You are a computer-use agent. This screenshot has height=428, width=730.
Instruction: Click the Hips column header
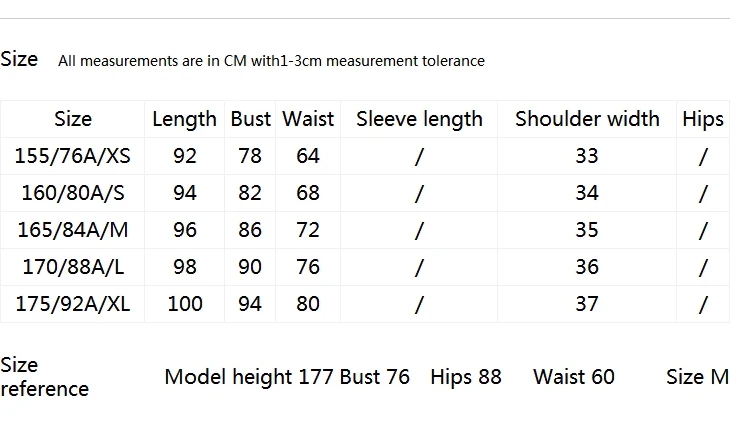[703, 120]
